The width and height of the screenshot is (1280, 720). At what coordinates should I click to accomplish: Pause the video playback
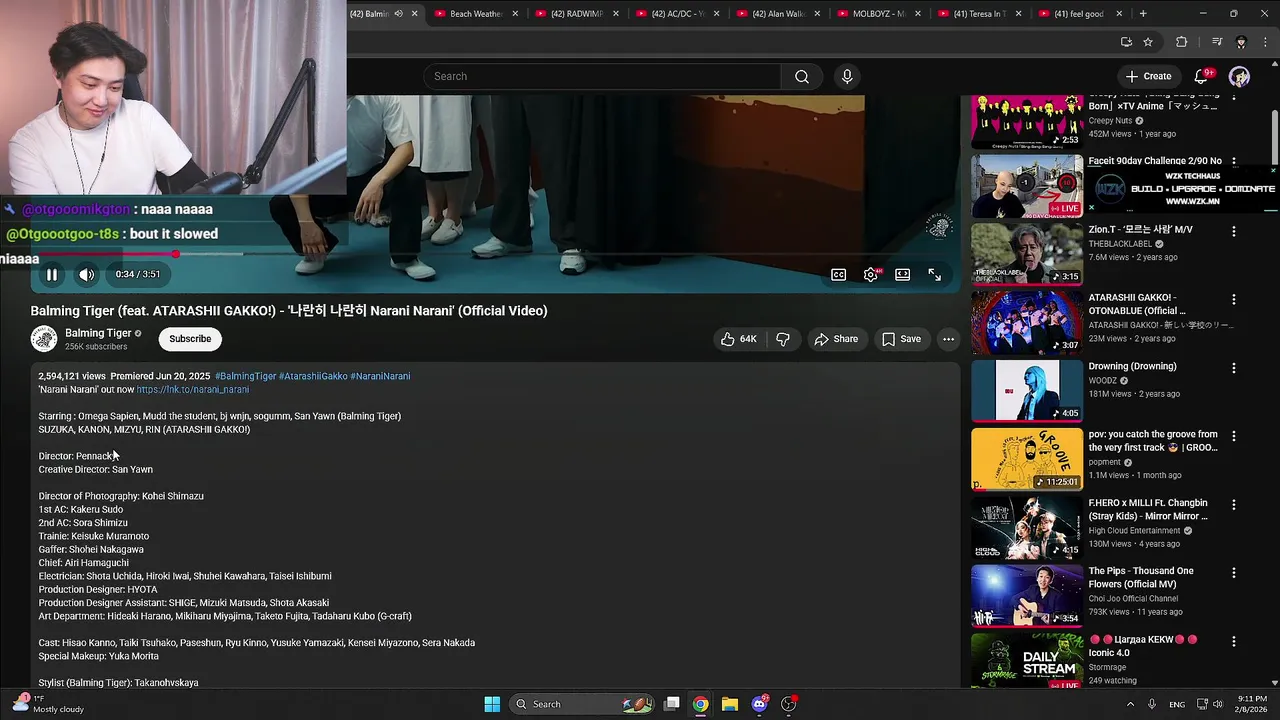point(52,274)
